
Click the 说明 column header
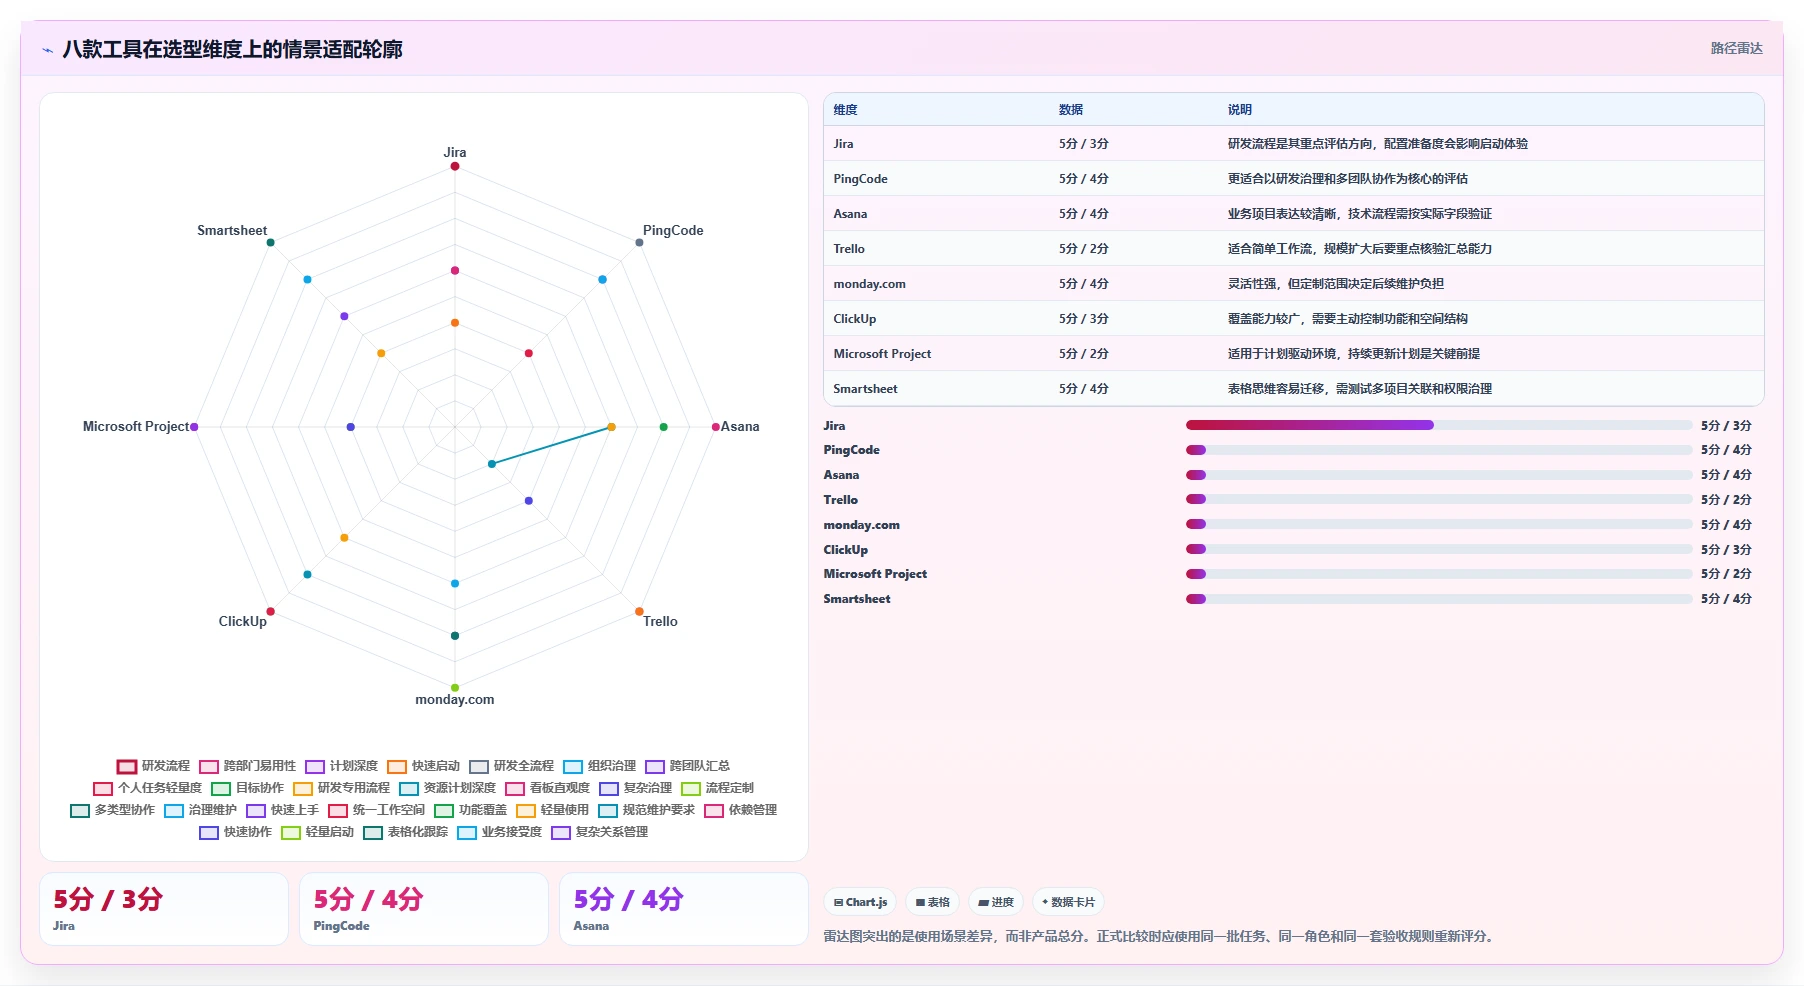coord(1240,110)
